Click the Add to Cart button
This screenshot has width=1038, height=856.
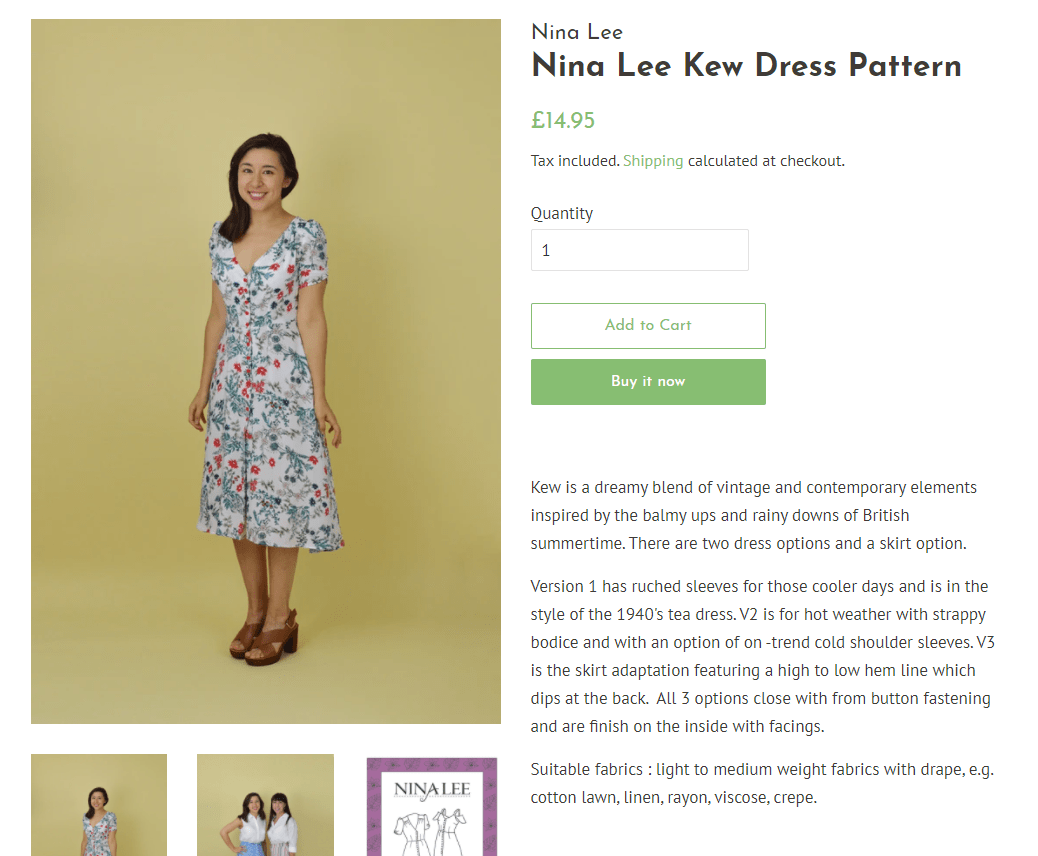click(x=648, y=325)
